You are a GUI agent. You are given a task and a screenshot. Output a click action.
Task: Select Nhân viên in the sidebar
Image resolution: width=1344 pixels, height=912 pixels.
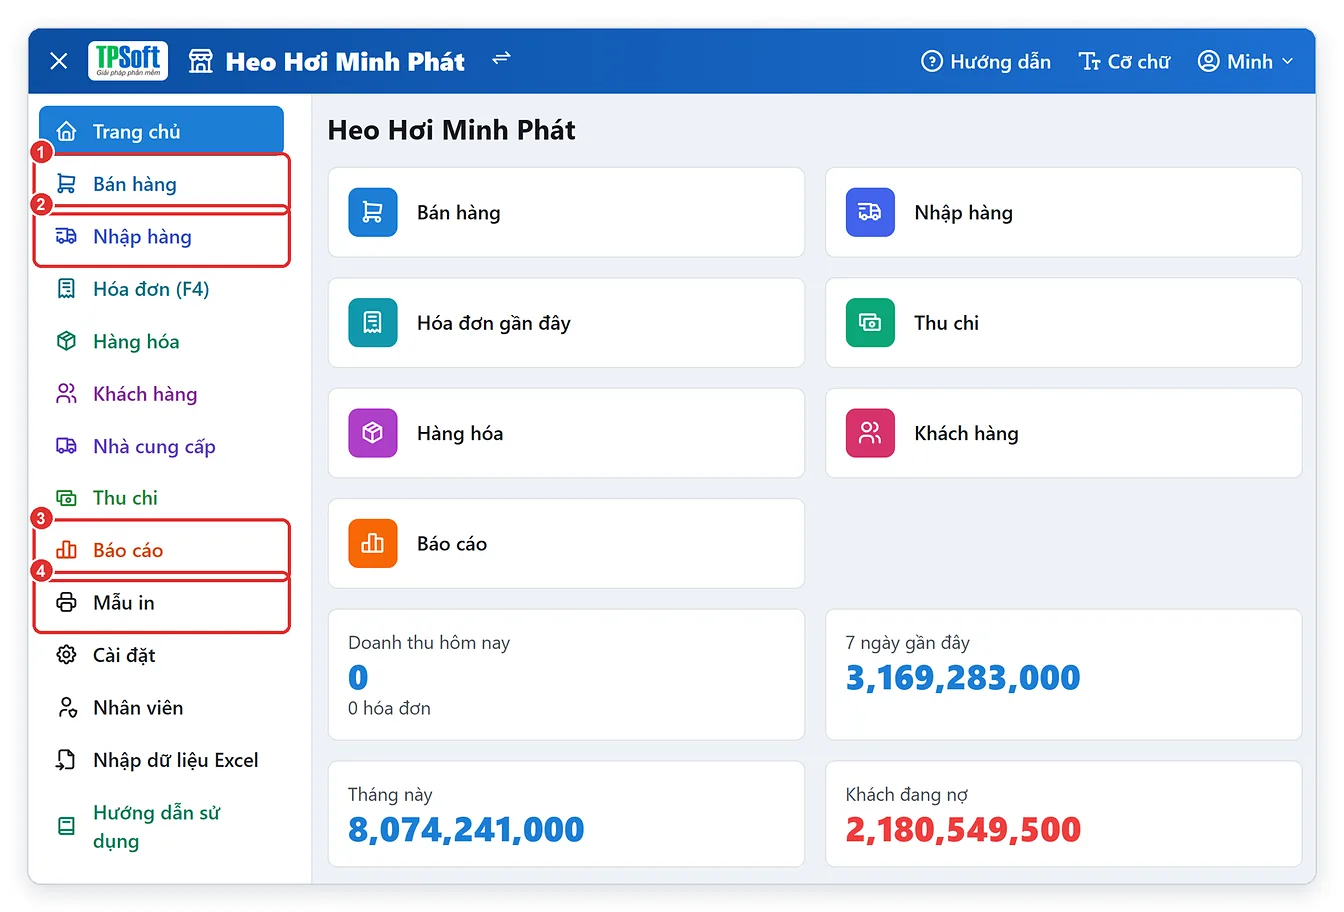pos(161,708)
